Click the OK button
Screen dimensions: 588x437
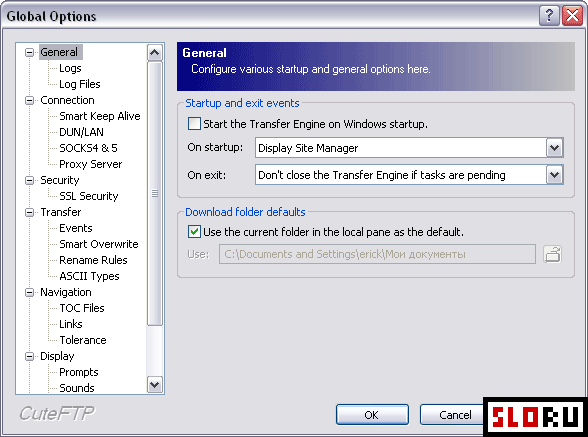point(372,414)
